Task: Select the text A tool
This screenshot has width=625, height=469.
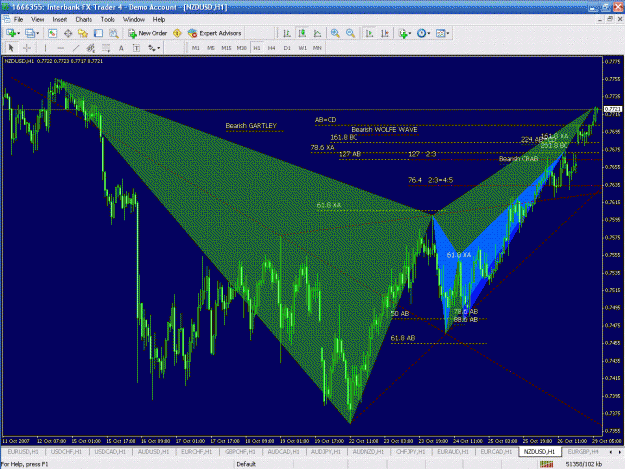Action: click(121, 48)
